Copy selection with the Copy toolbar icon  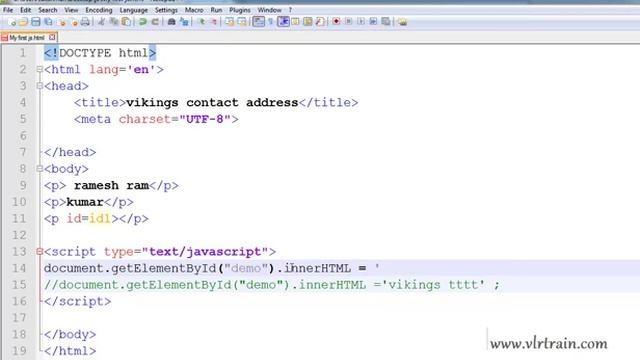tap(113, 22)
